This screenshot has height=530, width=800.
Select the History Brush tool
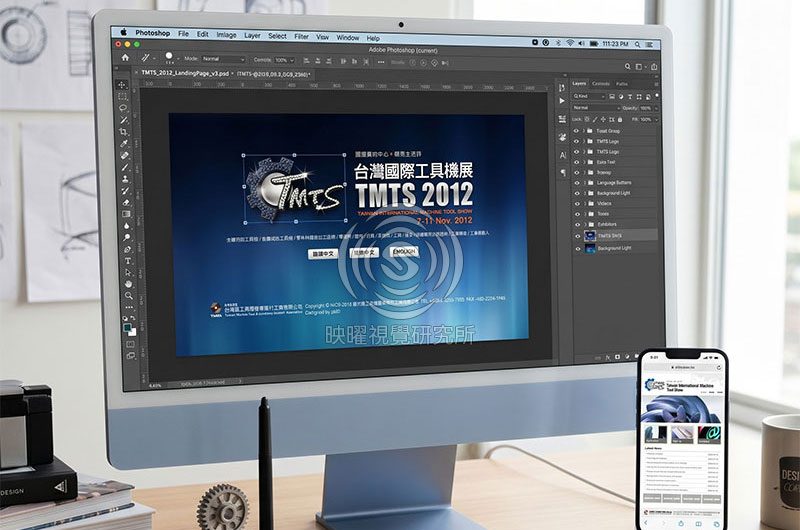coord(126,190)
